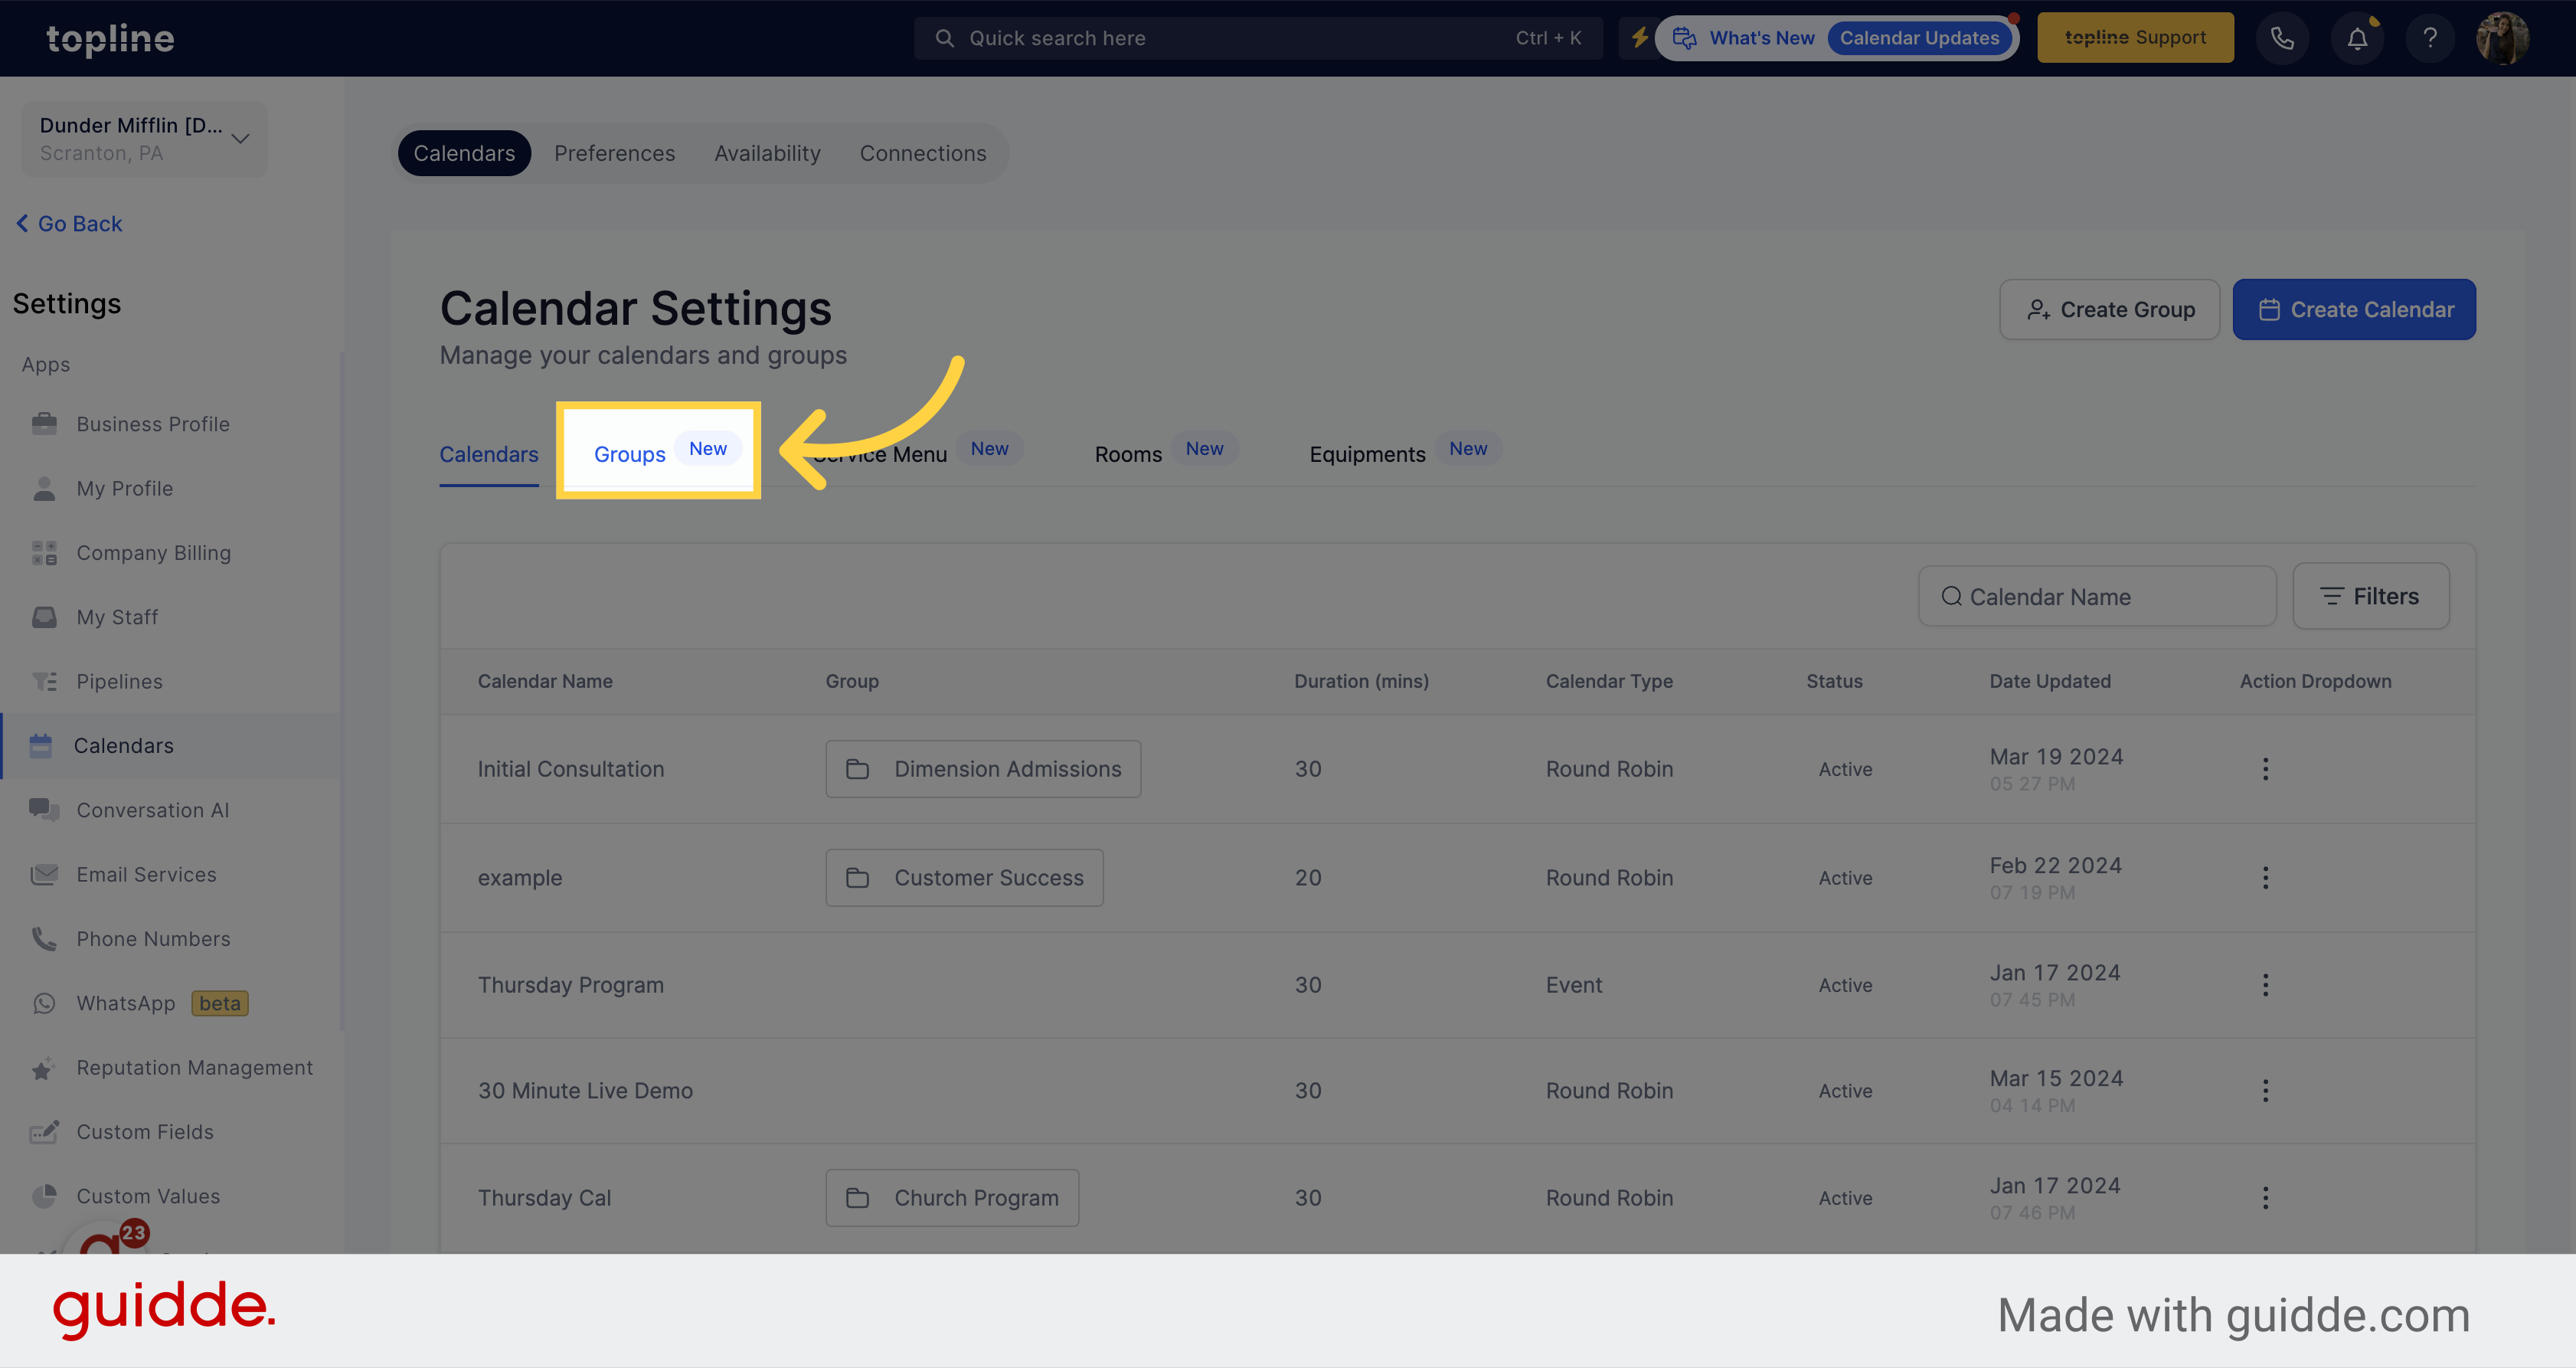Select the Connections tab
The width and height of the screenshot is (2576, 1368).
[922, 152]
